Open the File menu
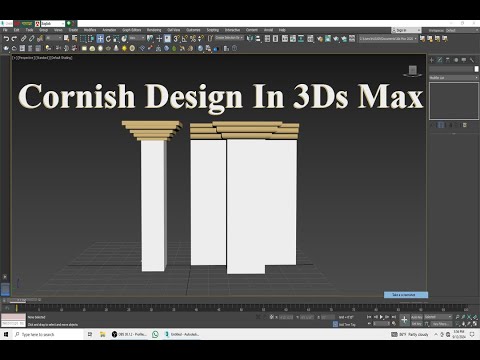The image size is (480, 360). coord(5,30)
